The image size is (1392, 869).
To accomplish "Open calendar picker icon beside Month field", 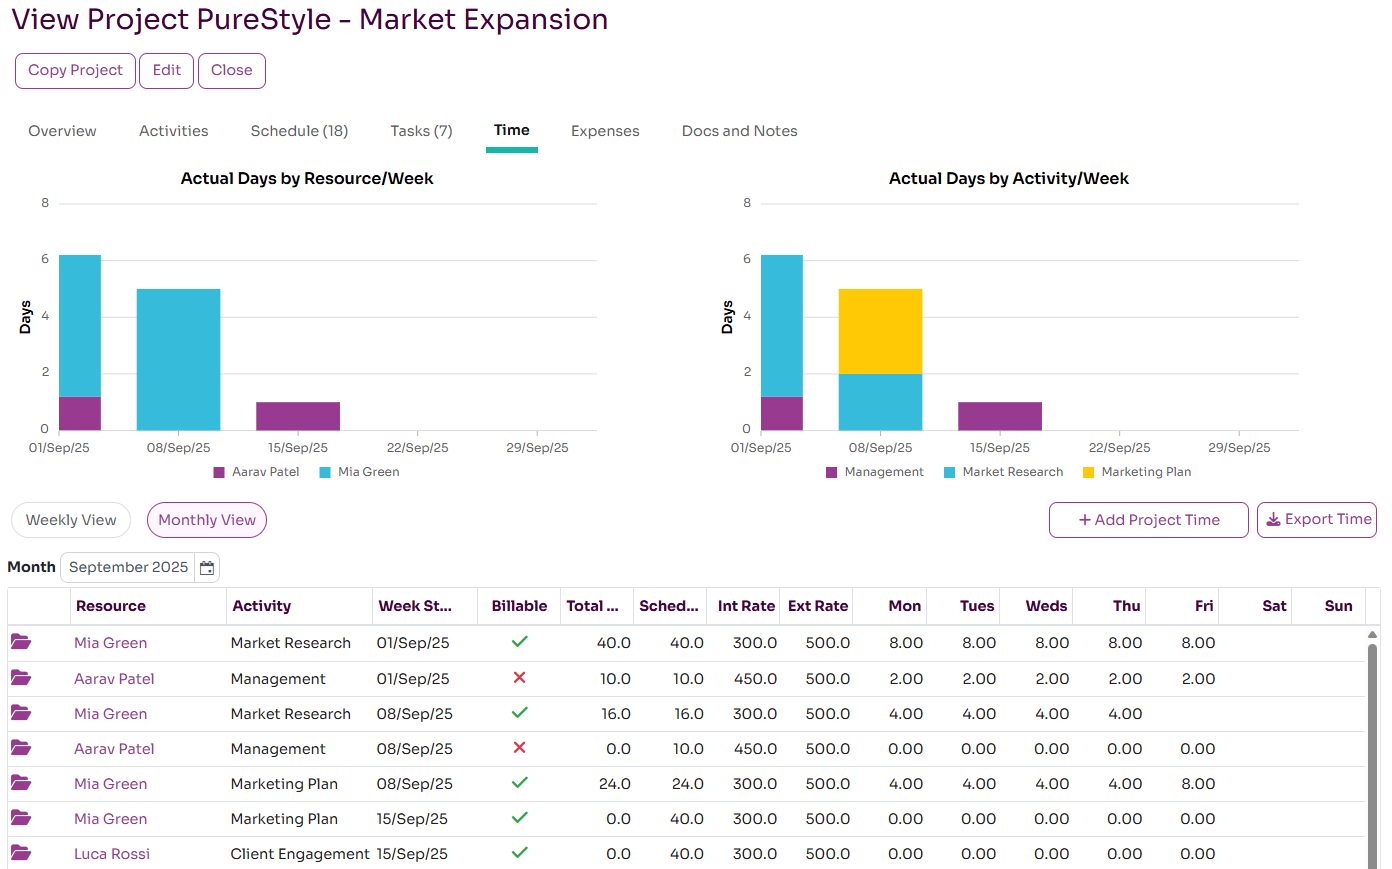I will [x=207, y=568].
